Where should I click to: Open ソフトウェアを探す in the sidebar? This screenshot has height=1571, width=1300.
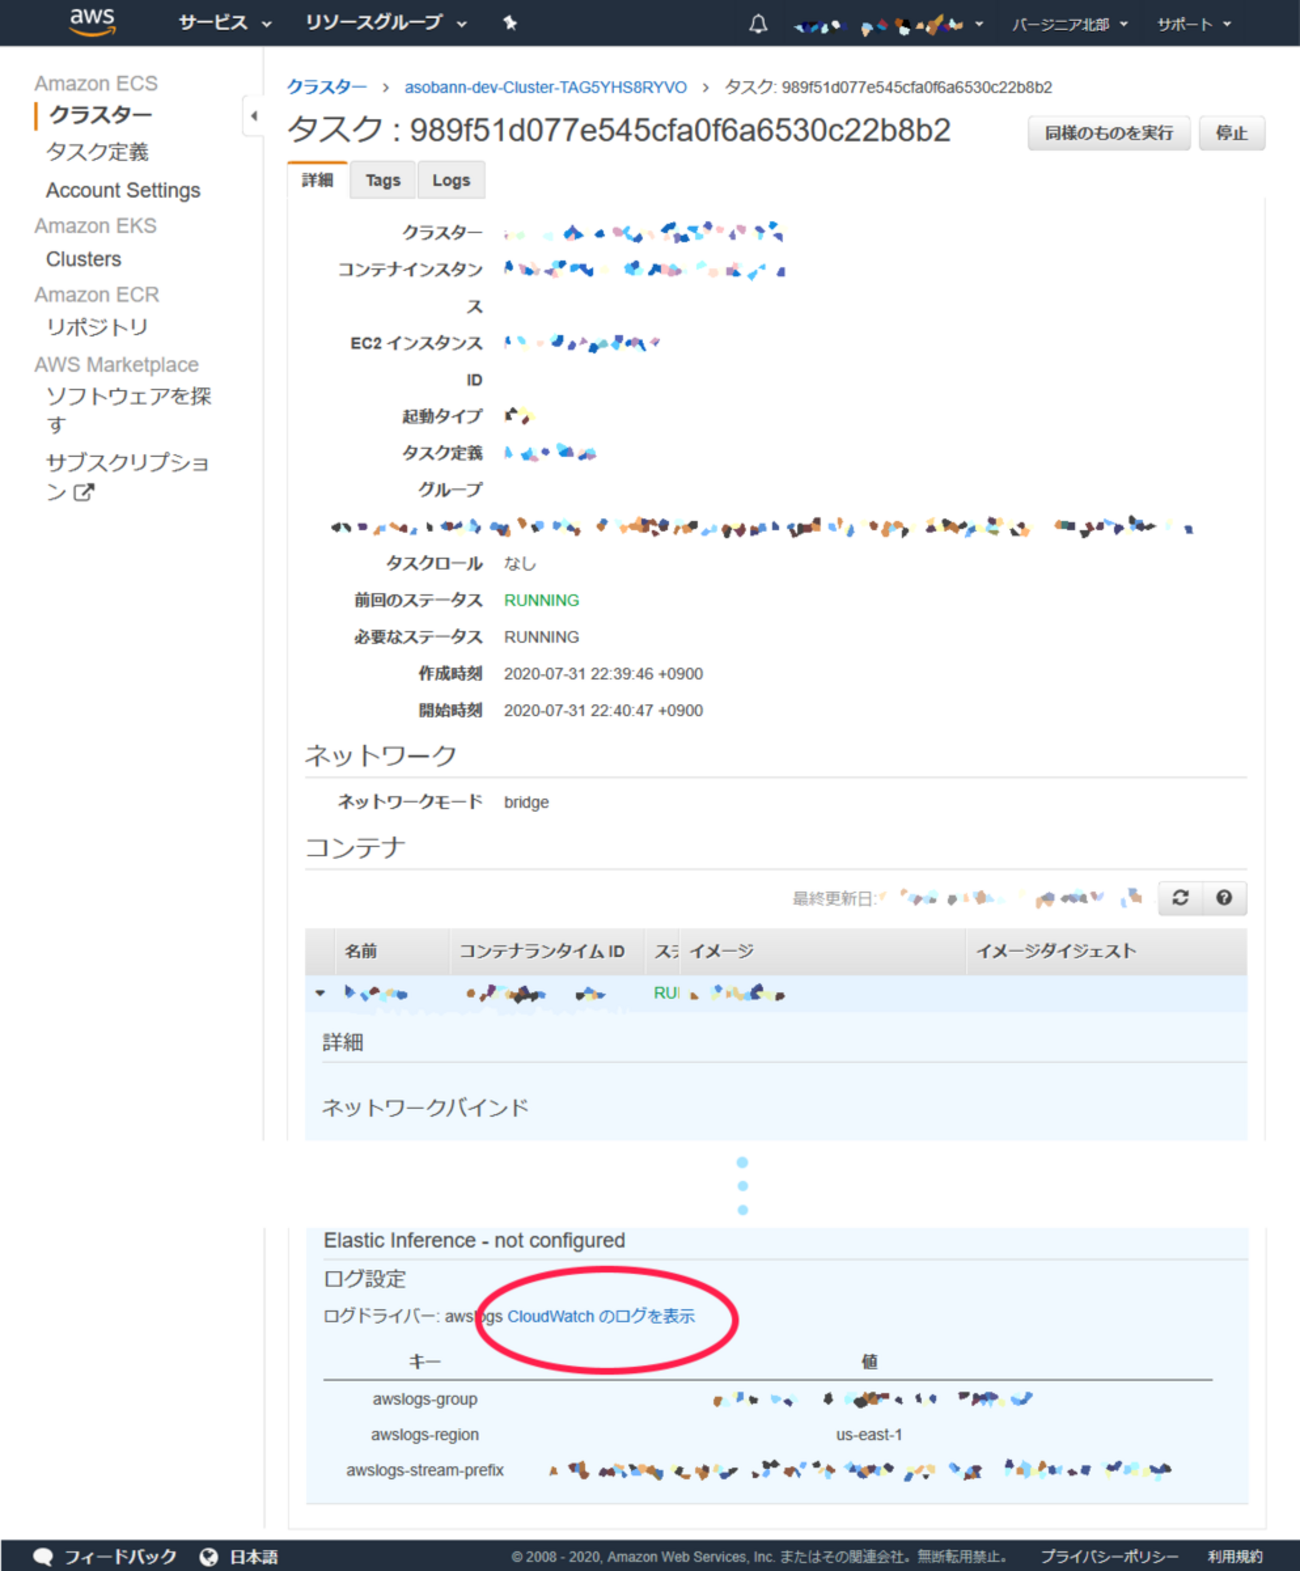click(128, 410)
